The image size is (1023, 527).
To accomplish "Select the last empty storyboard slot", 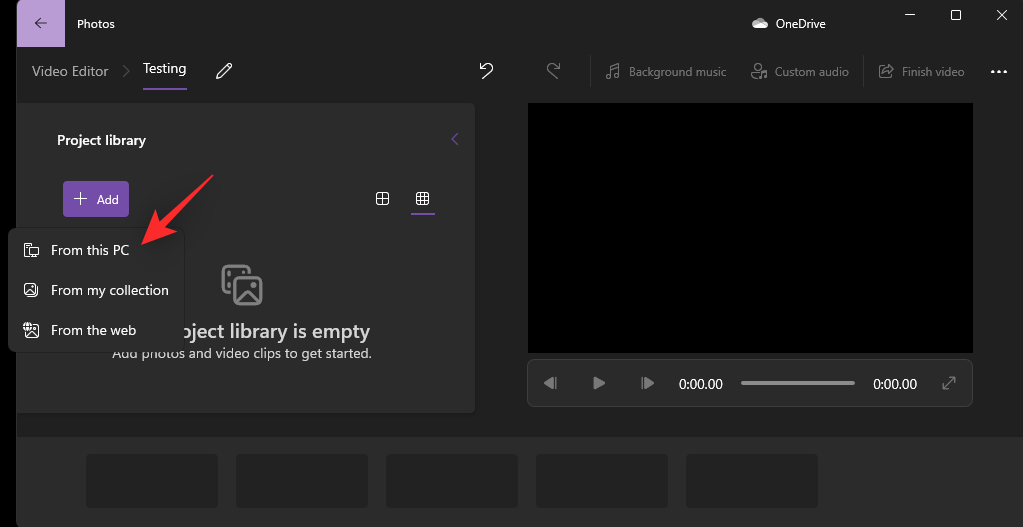I will [x=752, y=481].
